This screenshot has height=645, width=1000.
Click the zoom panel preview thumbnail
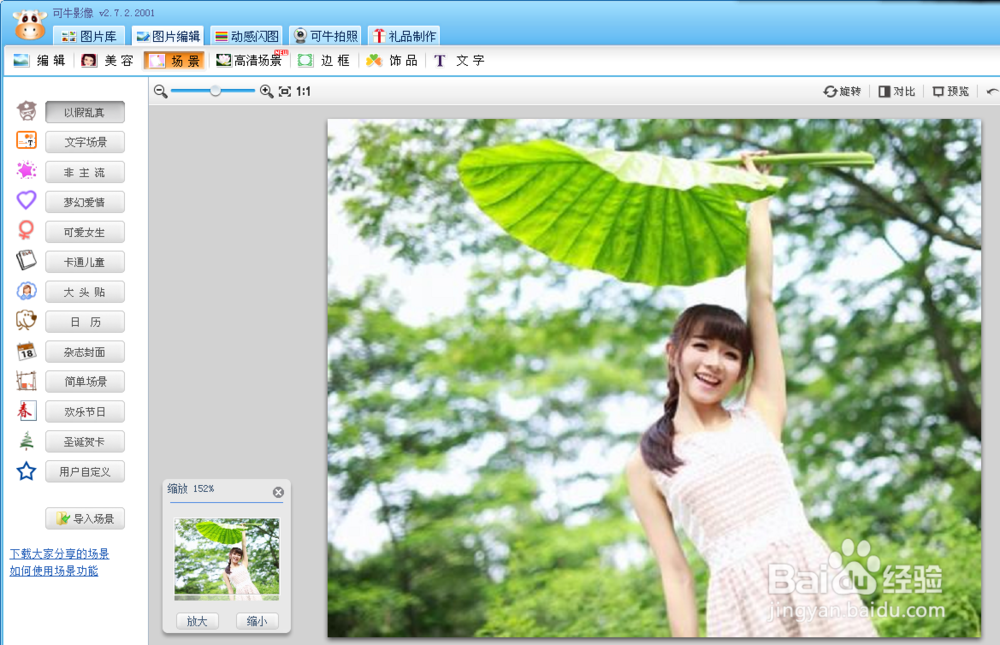(x=227, y=559)
